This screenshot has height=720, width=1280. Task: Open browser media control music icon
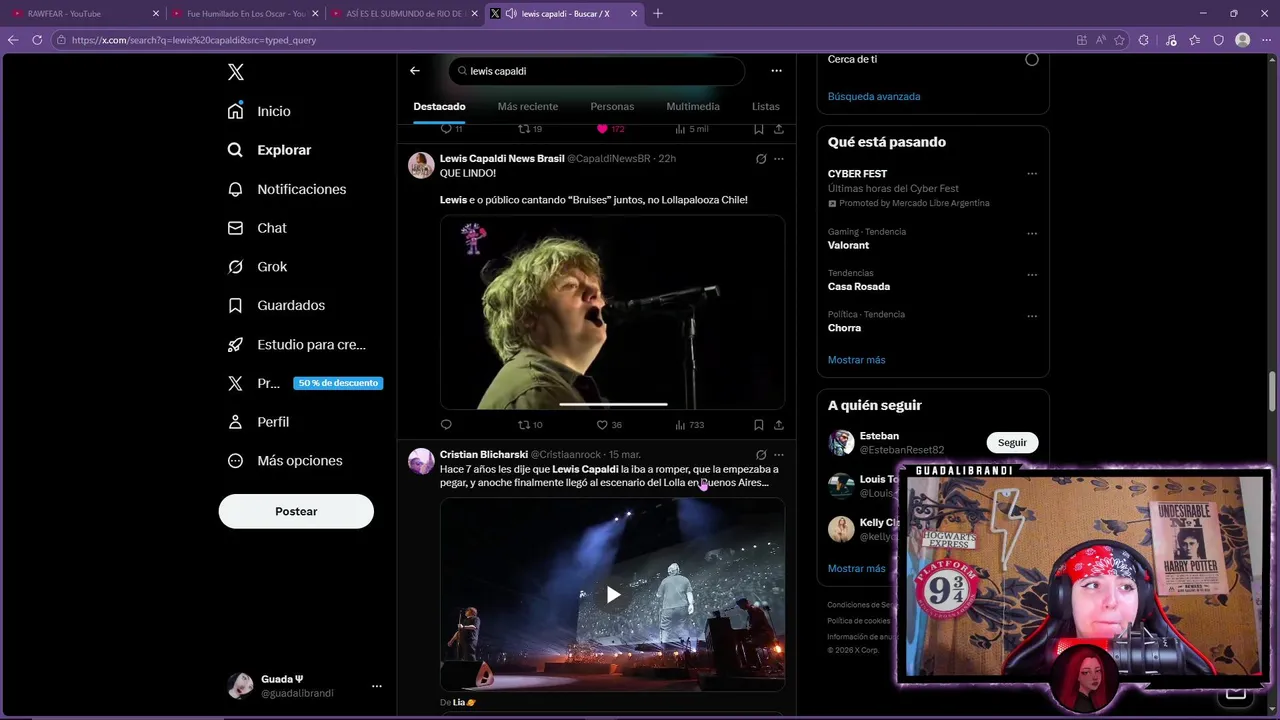[1171, 40]
